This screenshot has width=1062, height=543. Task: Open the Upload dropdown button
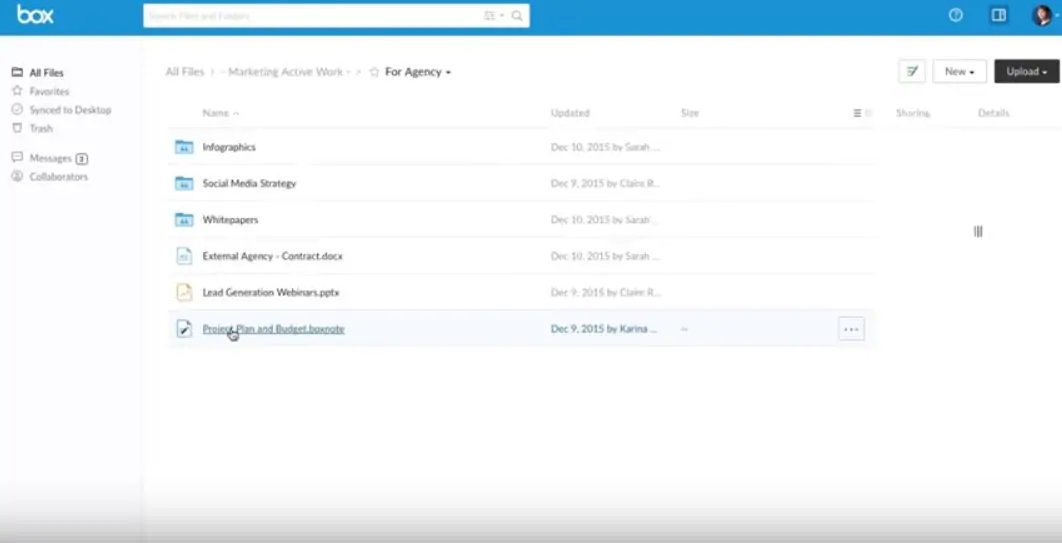tap(1026, 71)
